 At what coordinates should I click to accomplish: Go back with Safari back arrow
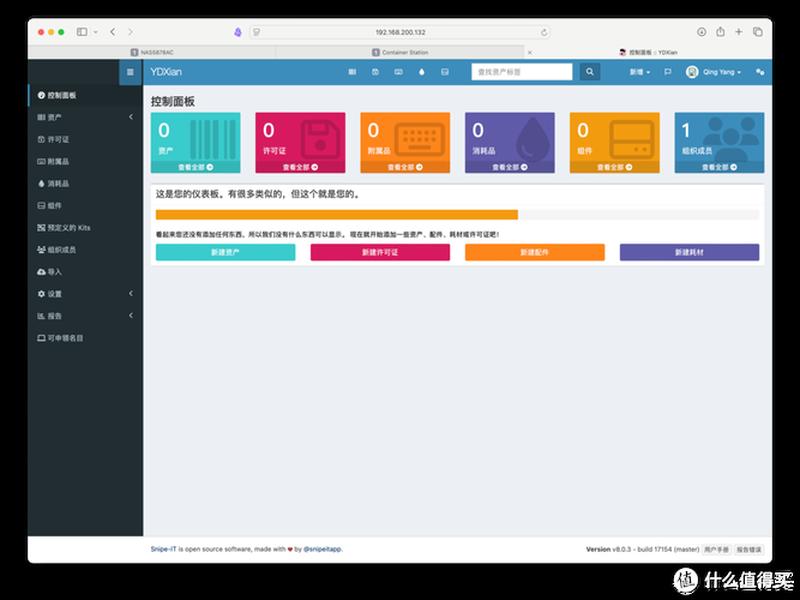coord(113,32)
